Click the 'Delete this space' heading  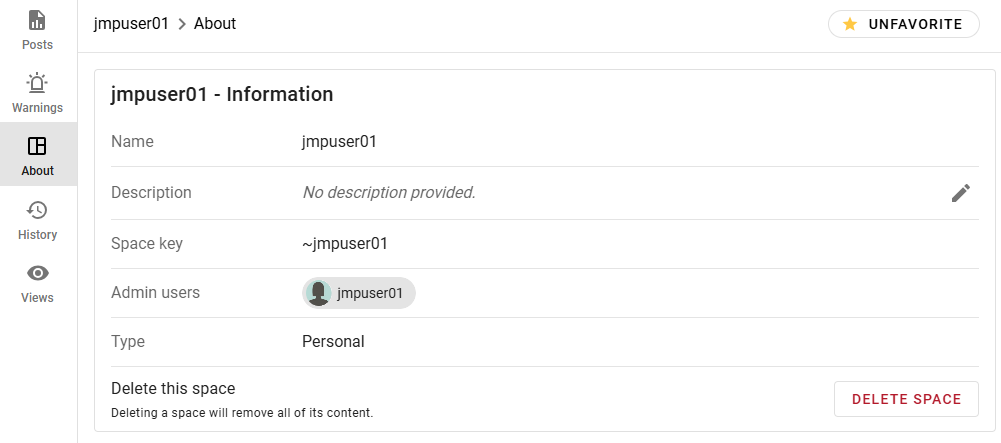pyautogui.click(x=173, y=389)
